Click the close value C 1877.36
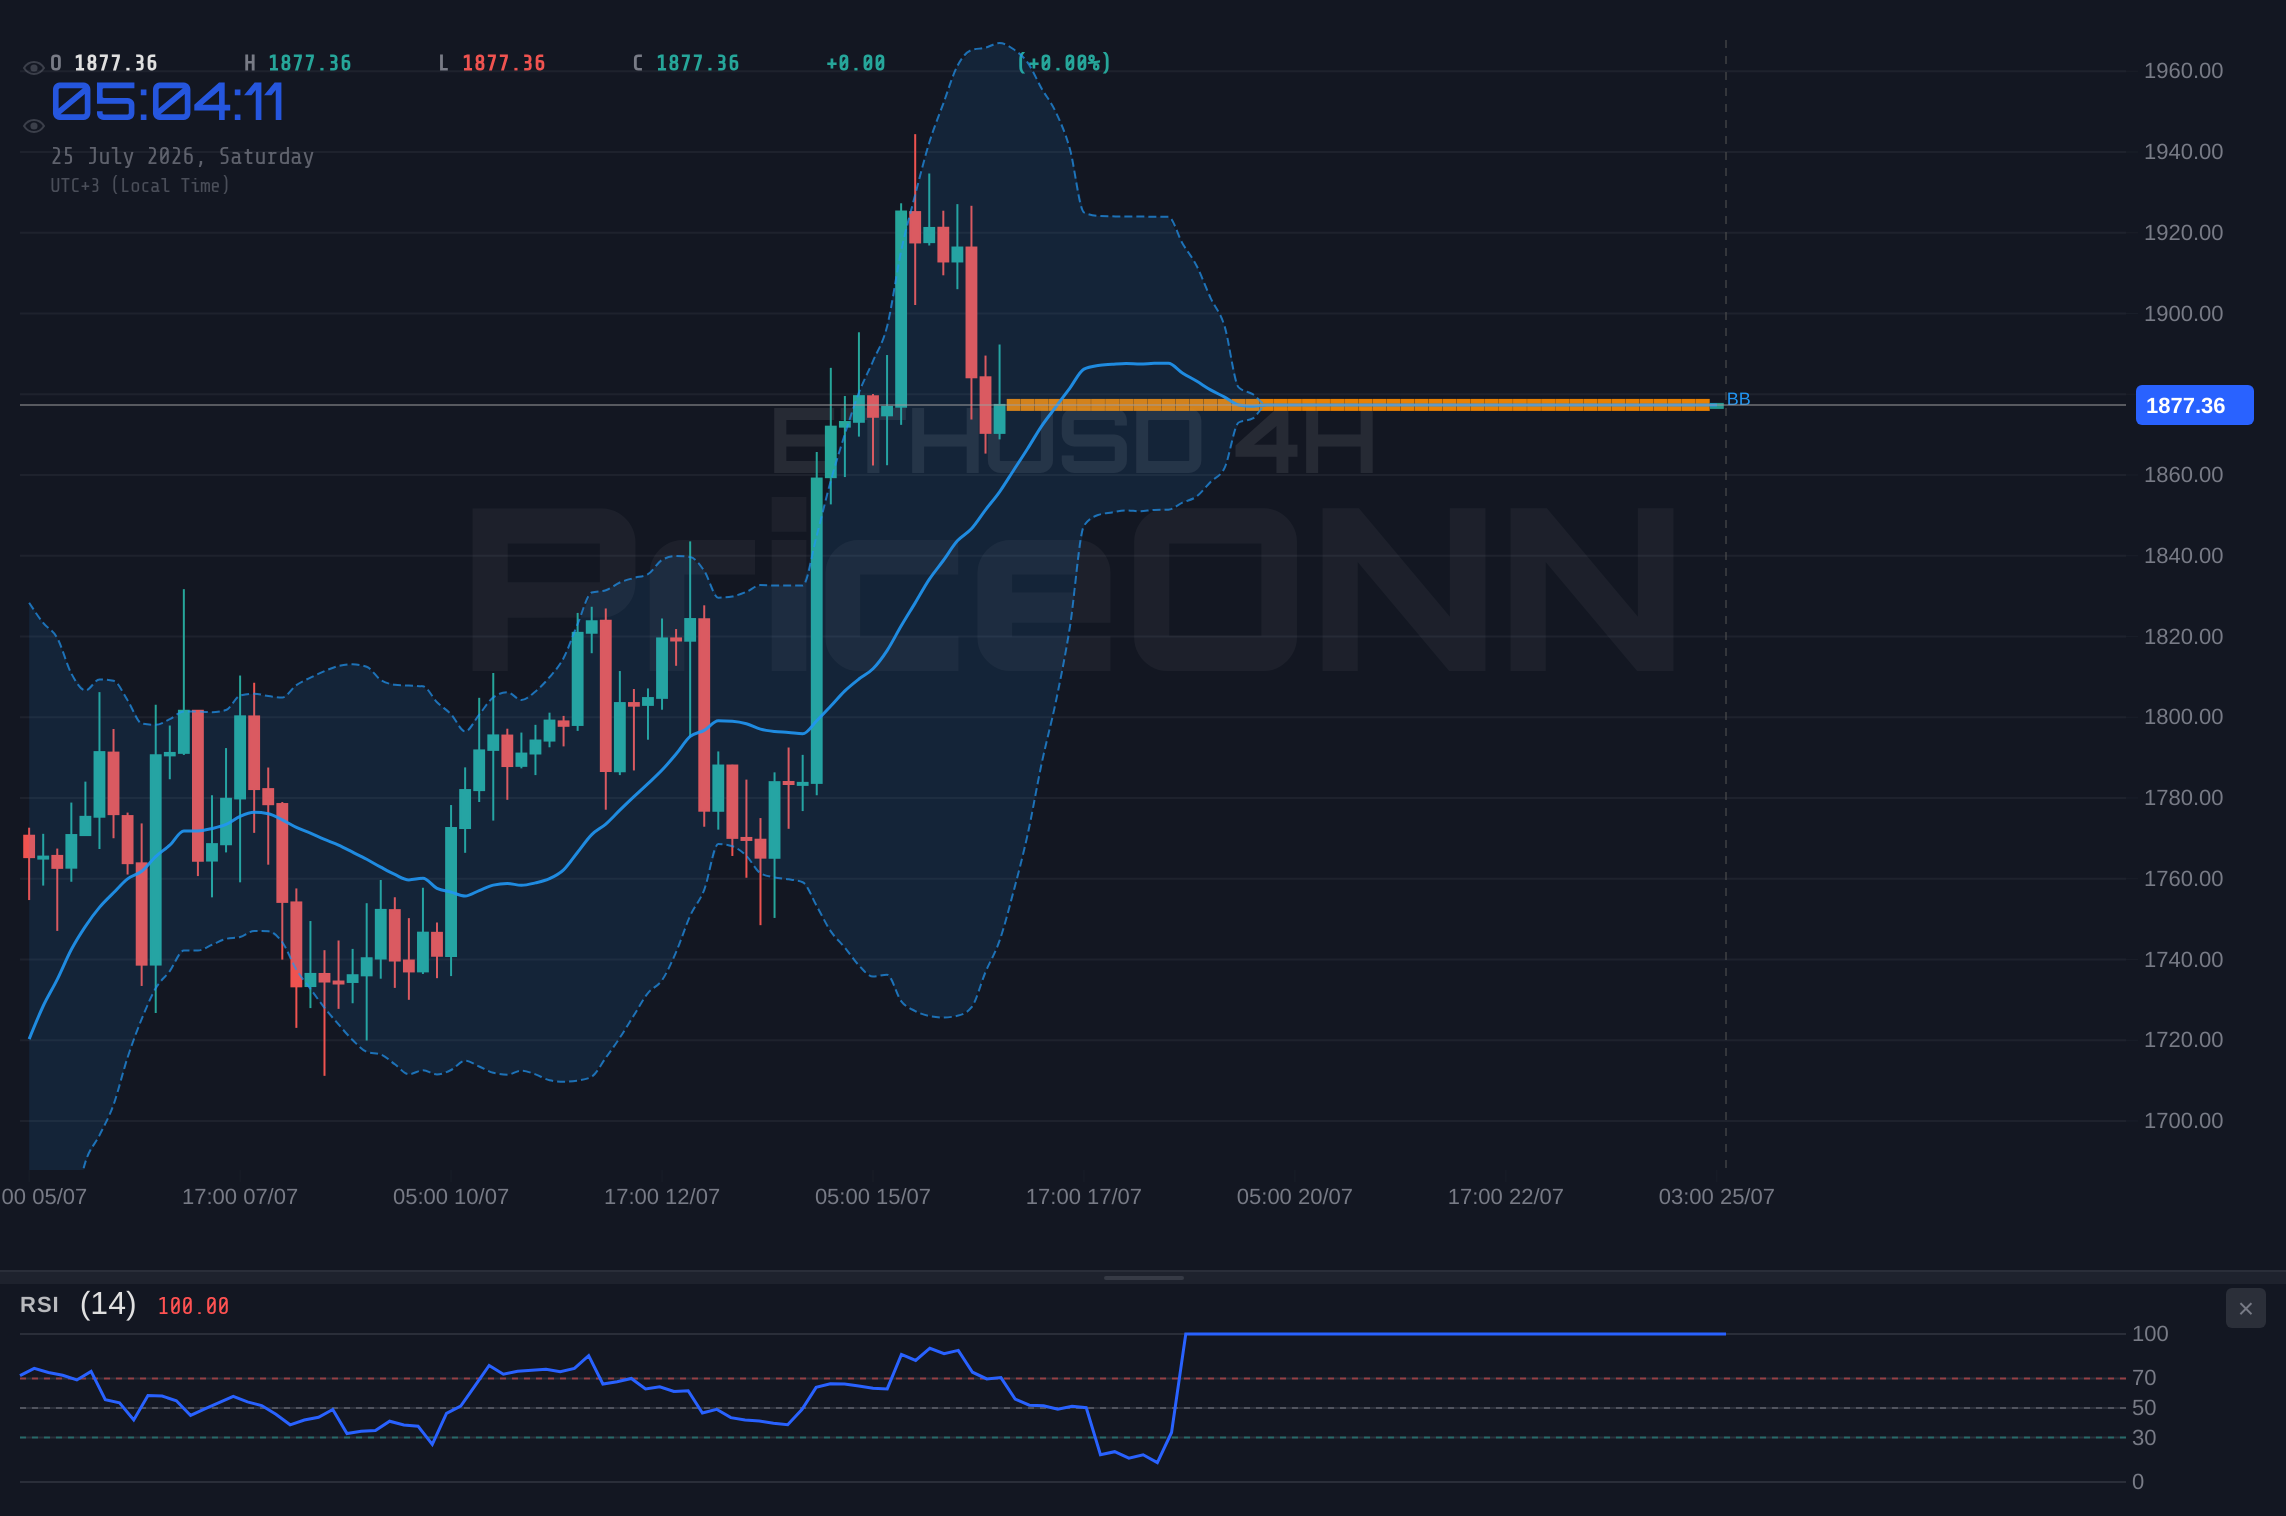 click(x=686, y=63)
